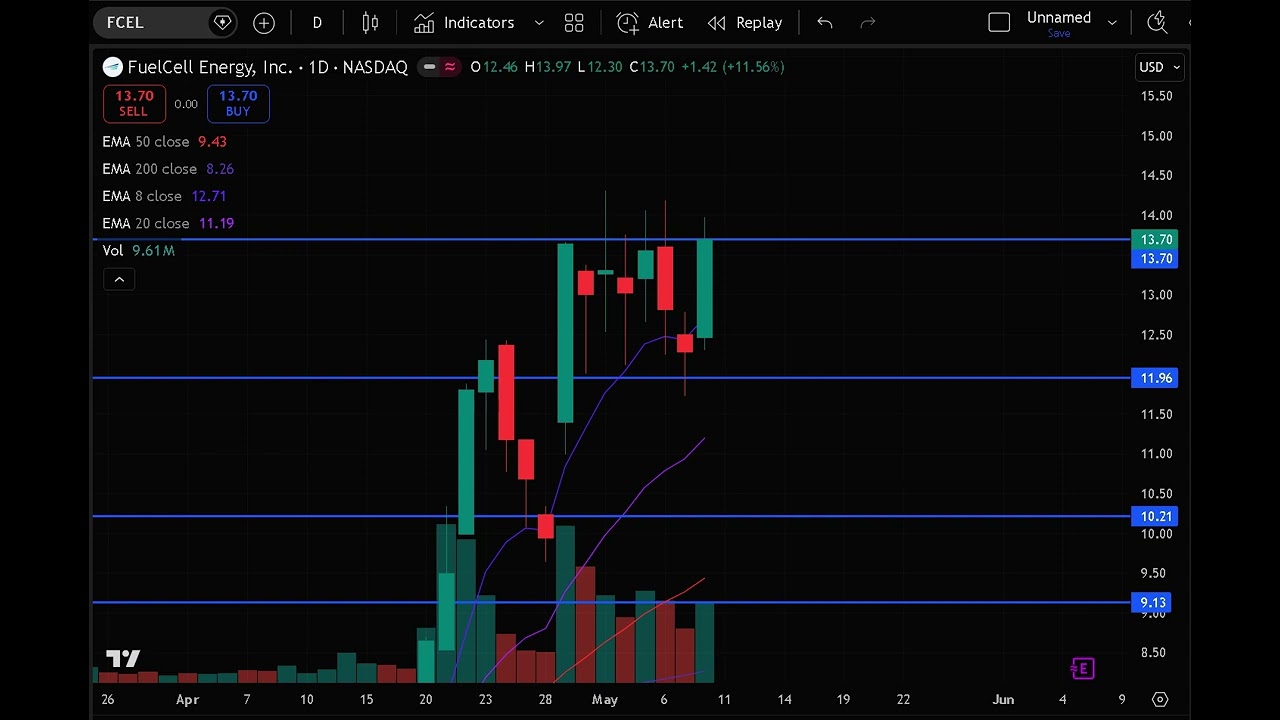
Task: Select the layout setup square icon
Action: [999, 22]
